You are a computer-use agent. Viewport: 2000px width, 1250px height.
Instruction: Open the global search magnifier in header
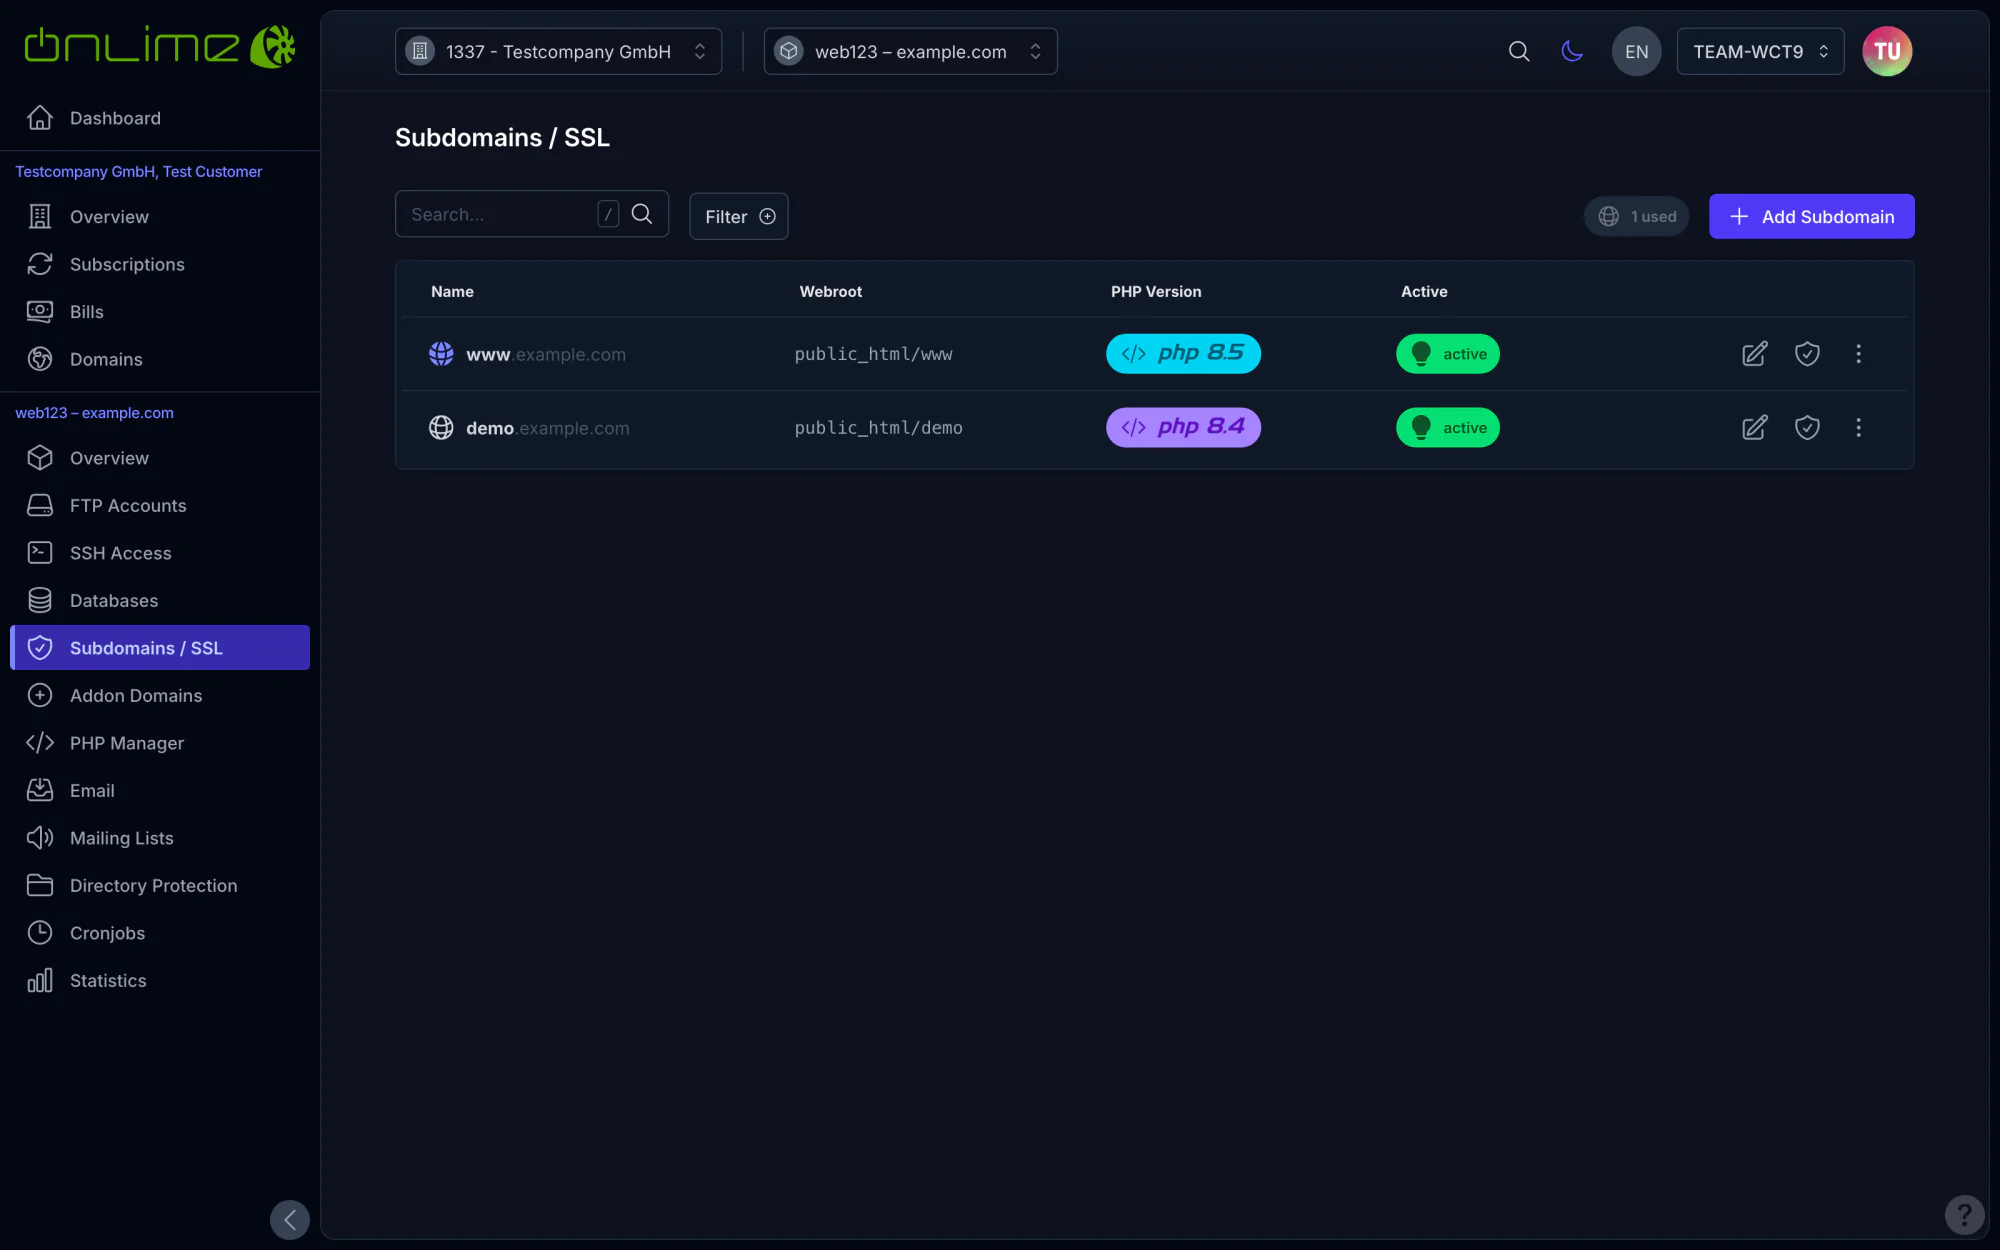[x=1519, y=51]
